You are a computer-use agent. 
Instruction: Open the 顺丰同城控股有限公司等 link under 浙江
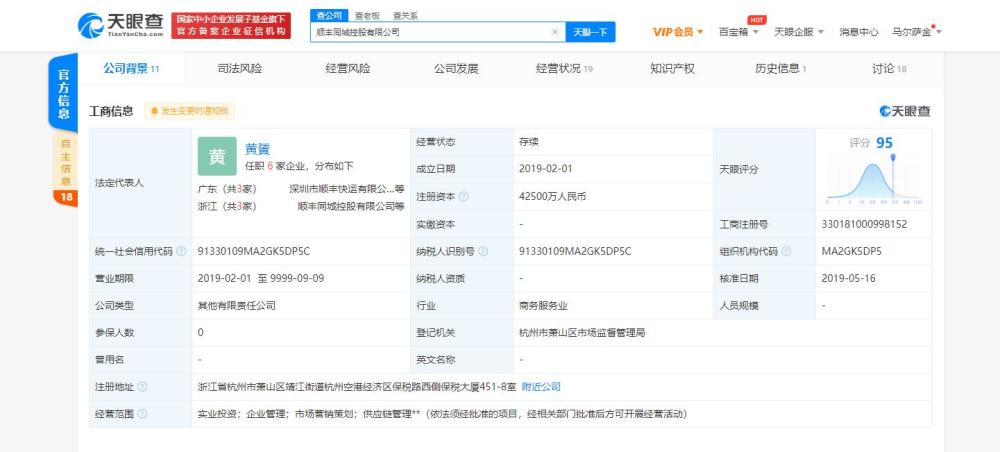(x=351, y=206)
